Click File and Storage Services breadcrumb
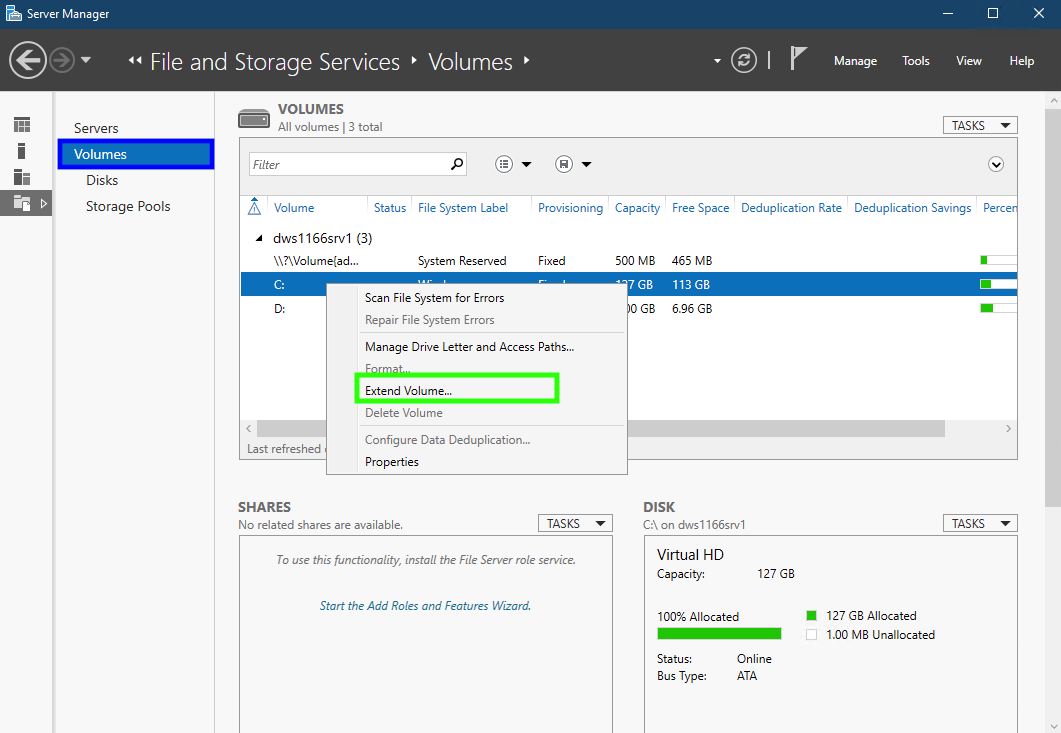Viewport: 1061px width, 733px height. click(275, 62)
